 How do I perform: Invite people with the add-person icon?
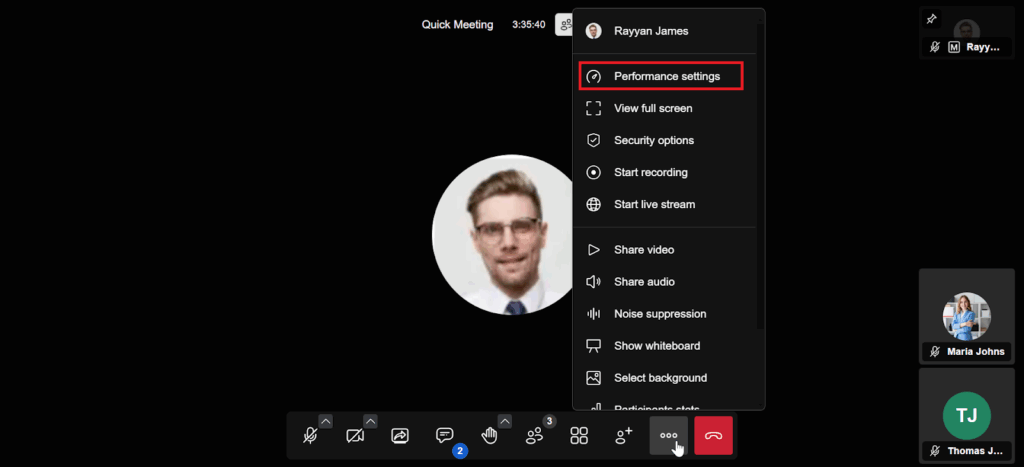pos(624,436)
